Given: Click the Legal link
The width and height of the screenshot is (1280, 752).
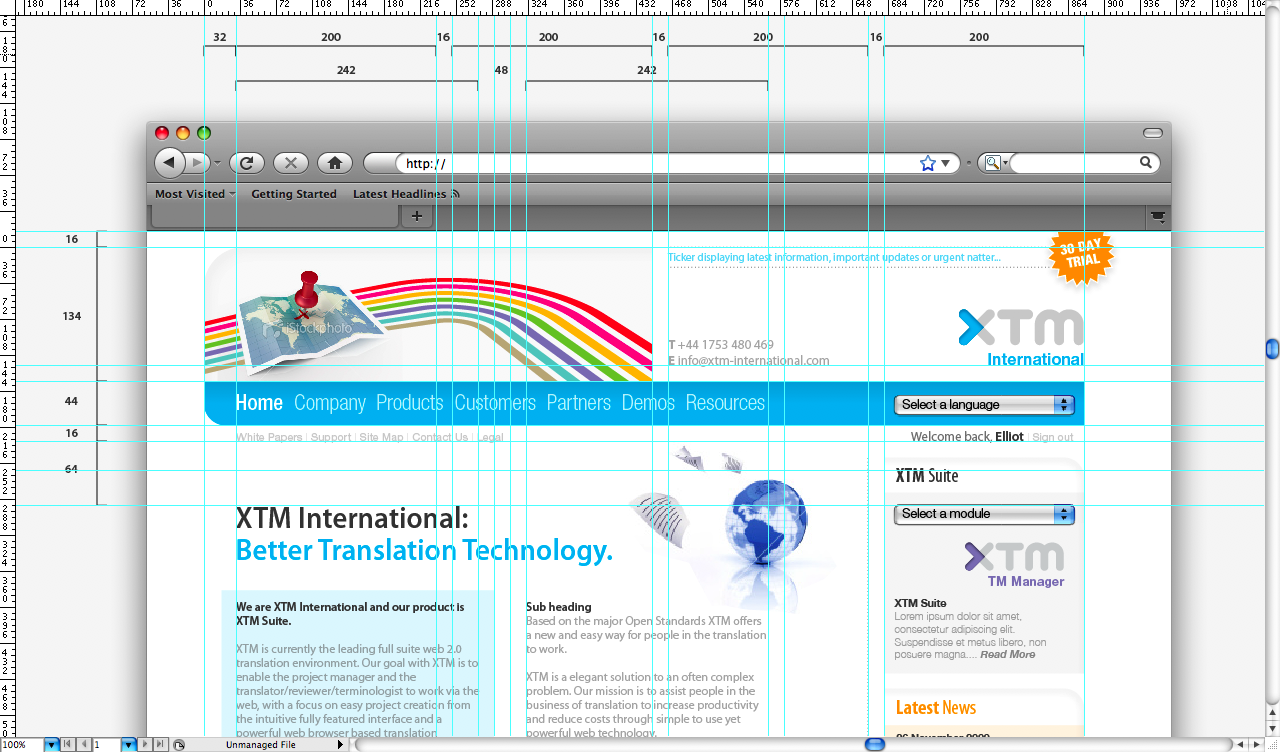Looking at the screenshot, I should click(490, 437).
